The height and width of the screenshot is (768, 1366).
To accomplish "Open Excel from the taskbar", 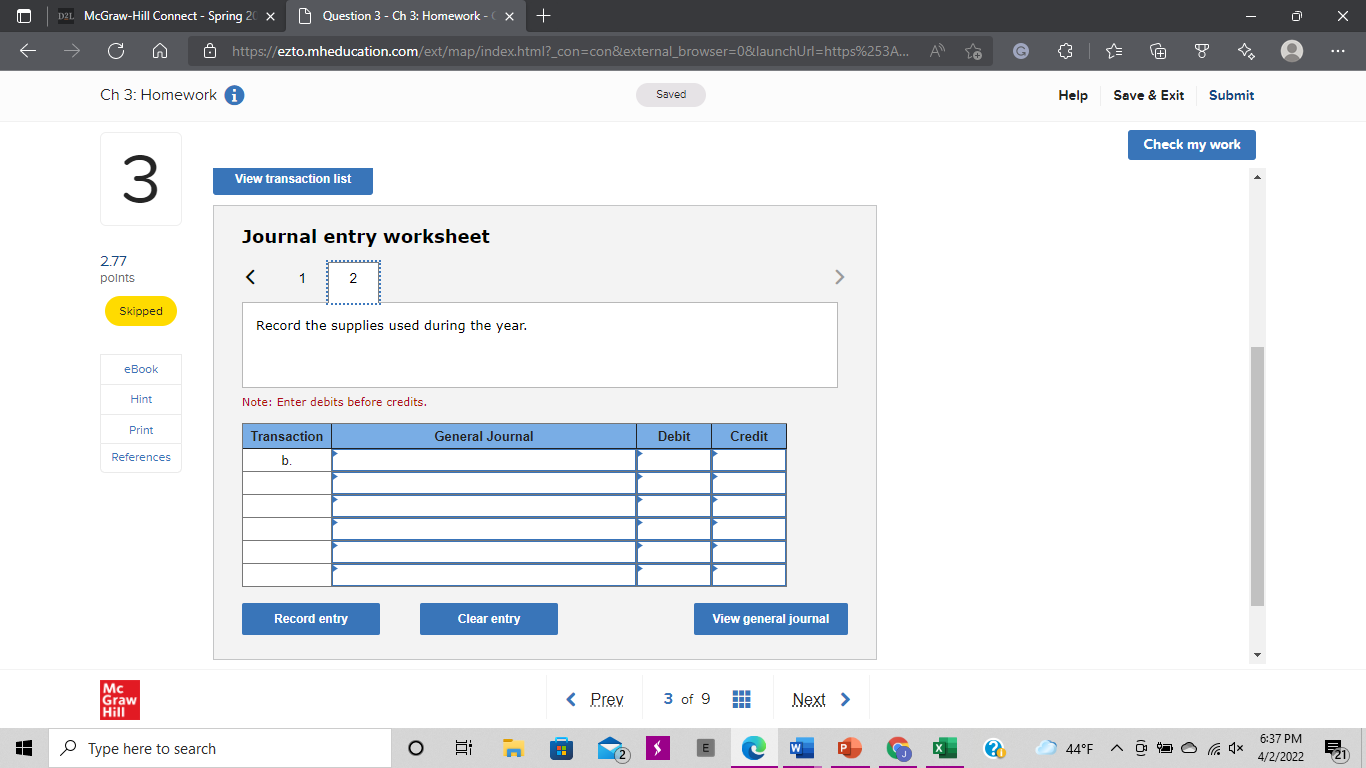I will click(944, 748).
